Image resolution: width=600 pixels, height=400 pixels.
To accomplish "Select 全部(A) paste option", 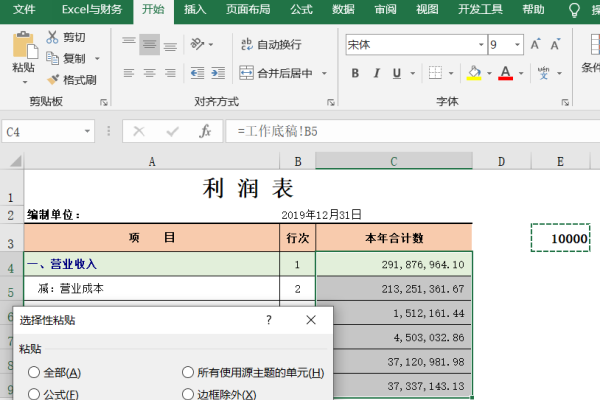I will (x=54, y=372).
